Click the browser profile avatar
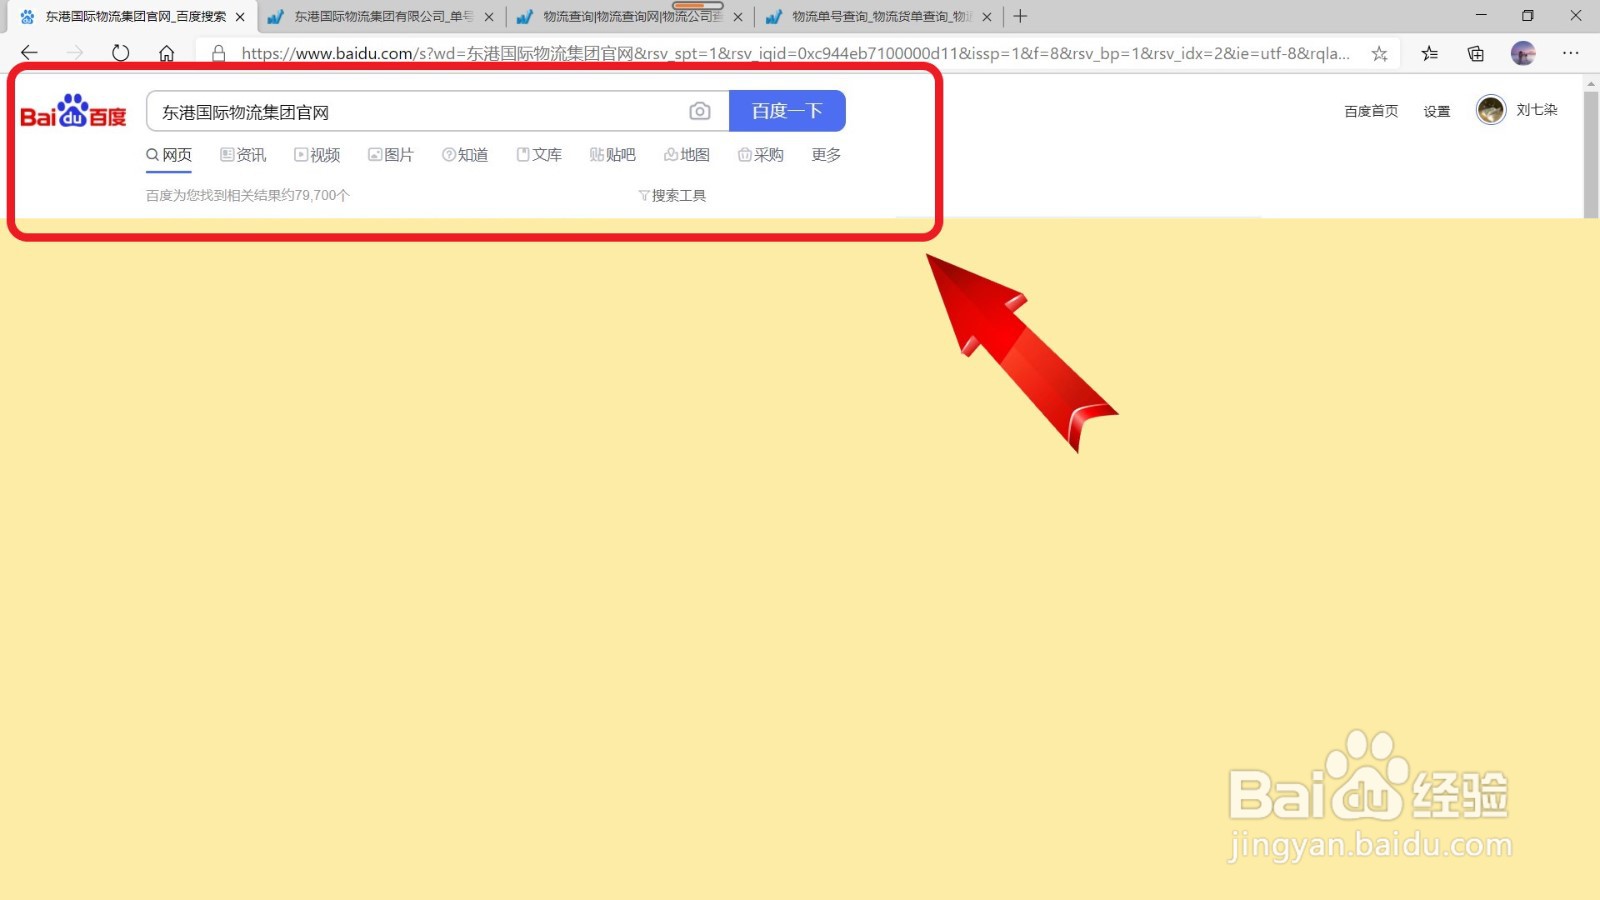This screenshot has width=1600, height=900. 1523,53
